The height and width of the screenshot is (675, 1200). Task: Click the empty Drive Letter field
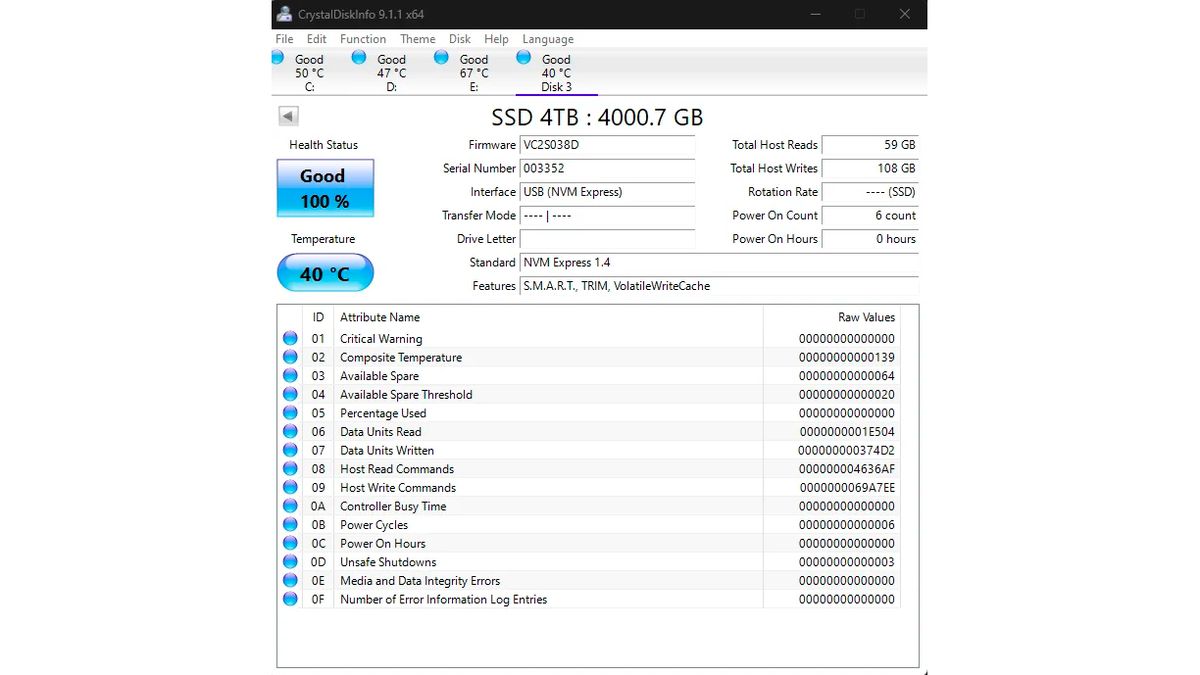(607, 239)
